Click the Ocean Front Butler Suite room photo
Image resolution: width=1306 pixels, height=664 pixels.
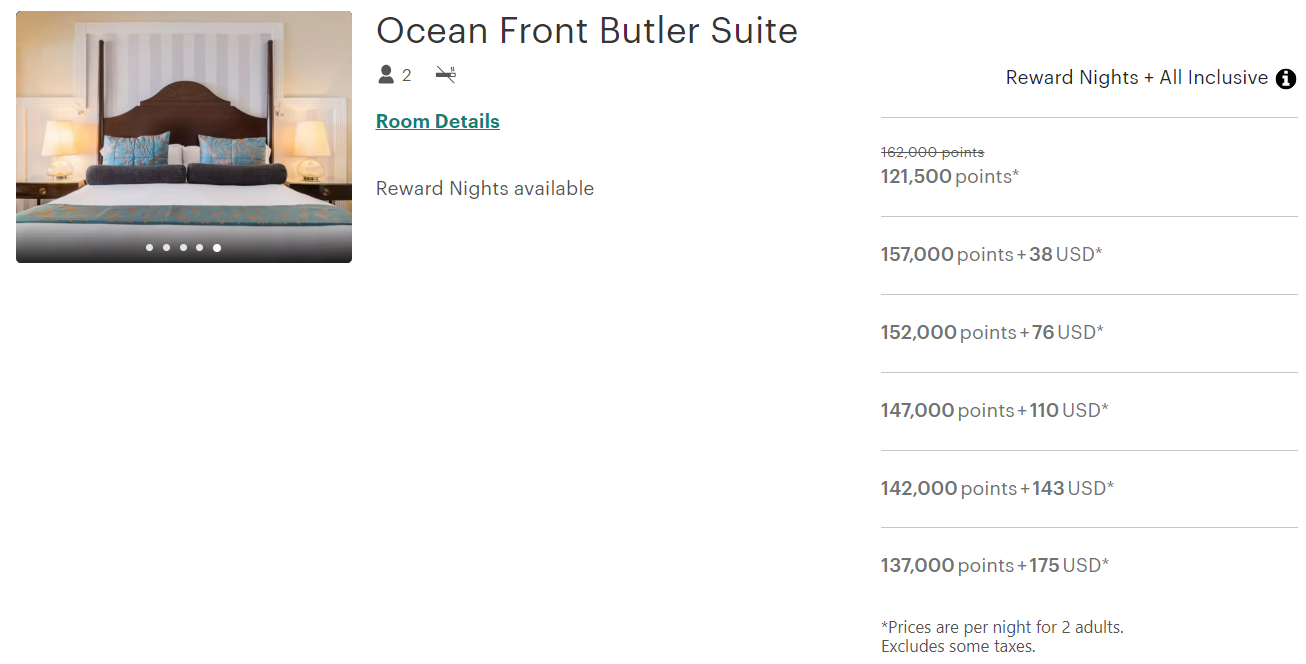tap(183, 136)
